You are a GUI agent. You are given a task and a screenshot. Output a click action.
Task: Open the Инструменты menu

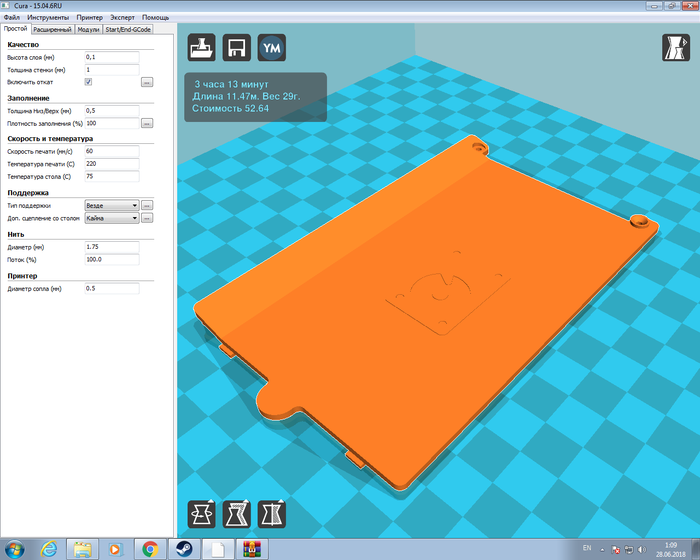[48, 18]
